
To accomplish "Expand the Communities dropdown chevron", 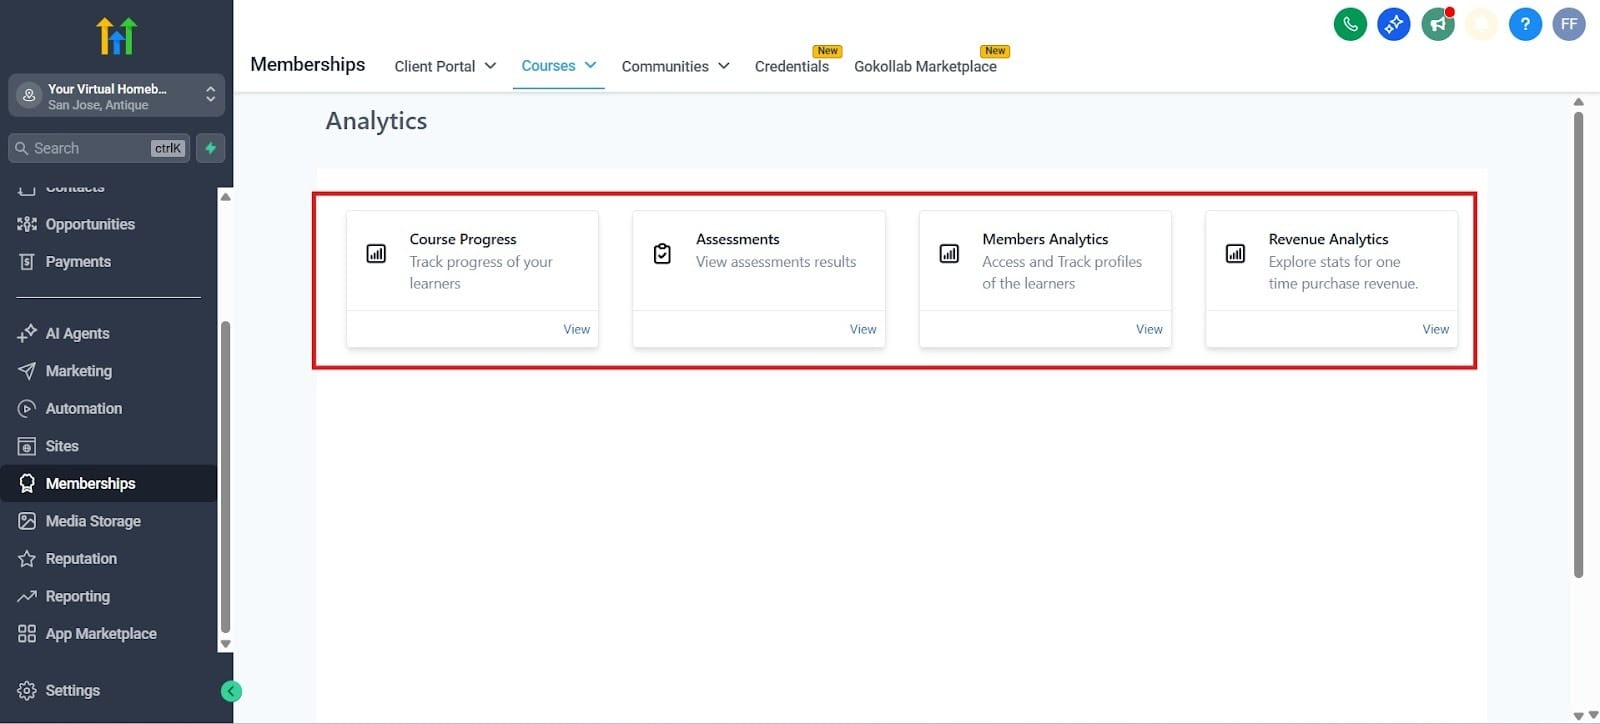I will [x=724, y=66].
